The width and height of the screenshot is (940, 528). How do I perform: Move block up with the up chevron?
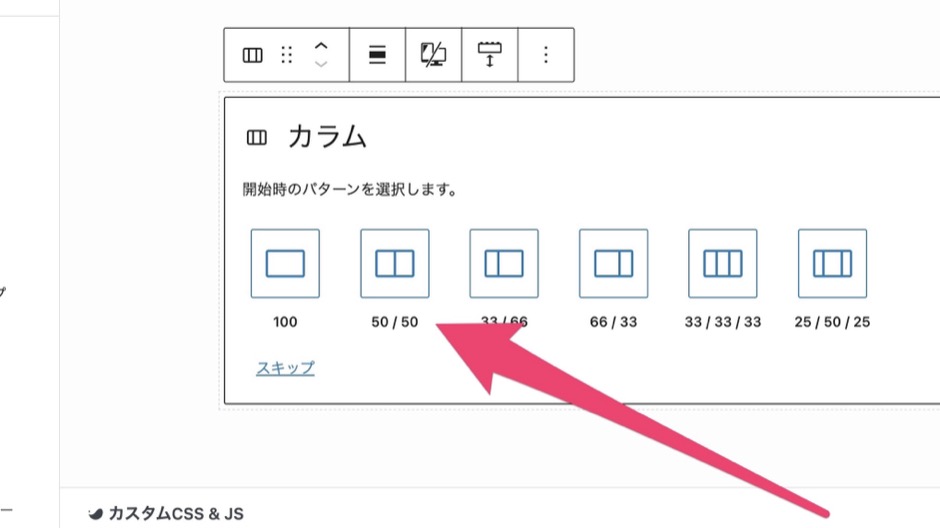pos(321,46)
